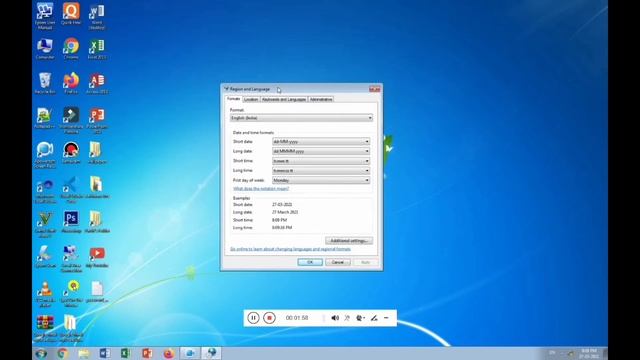The width and height of the screenshot is (640, 360).
Task: Open the PowerPoint desktop shortcut
Action: click(97, 120)
